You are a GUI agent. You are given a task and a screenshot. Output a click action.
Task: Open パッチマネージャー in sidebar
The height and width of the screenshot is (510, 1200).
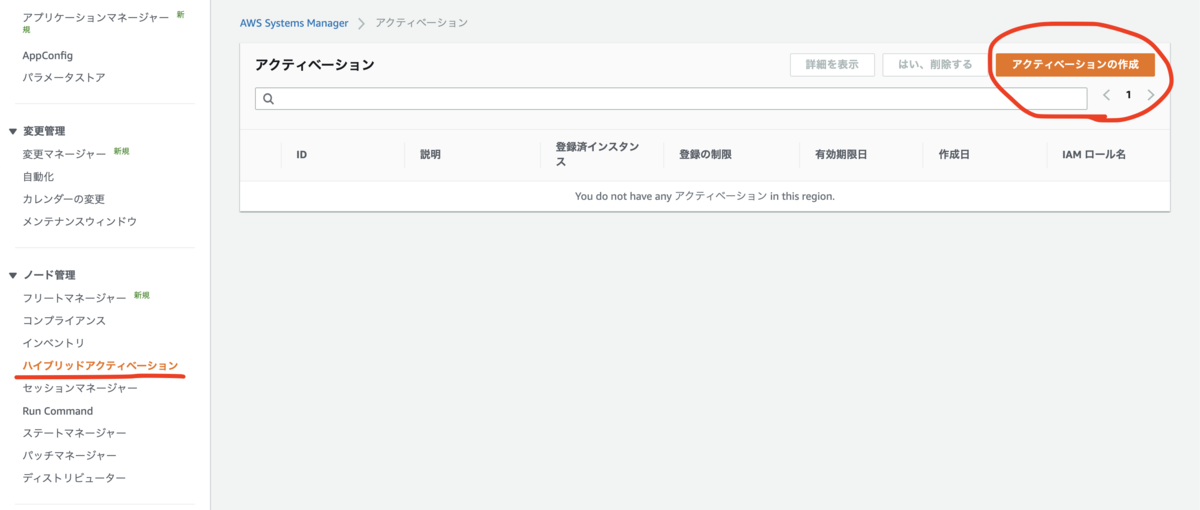69,456
